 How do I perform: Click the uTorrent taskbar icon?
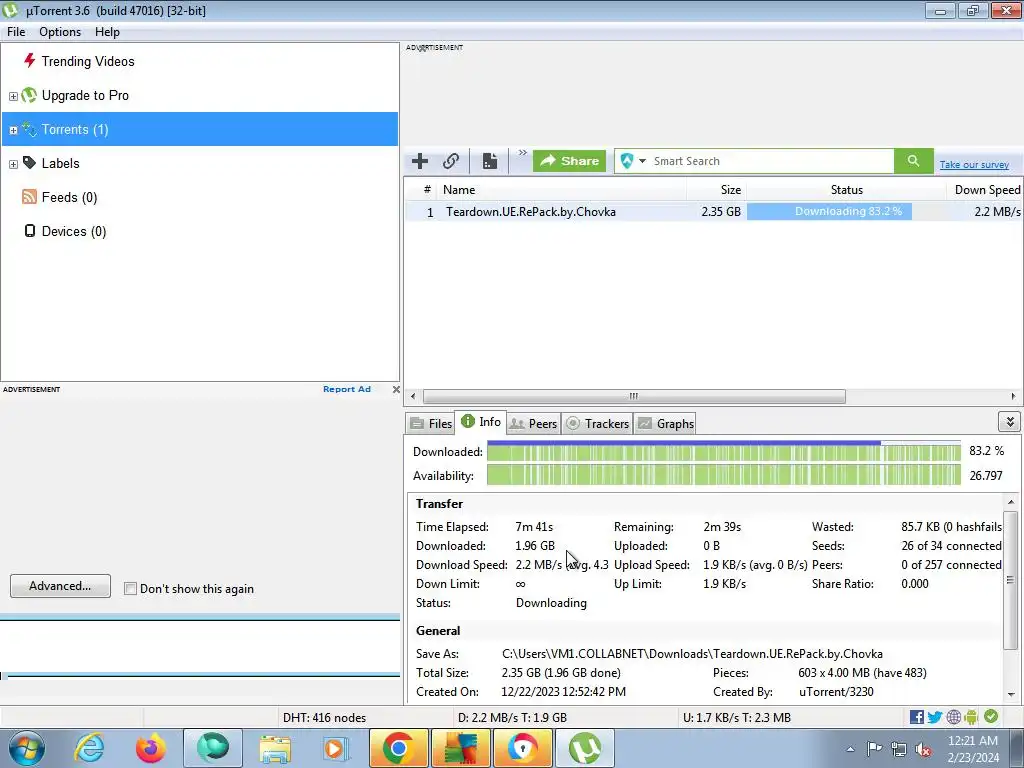click(x=584, y=748)
